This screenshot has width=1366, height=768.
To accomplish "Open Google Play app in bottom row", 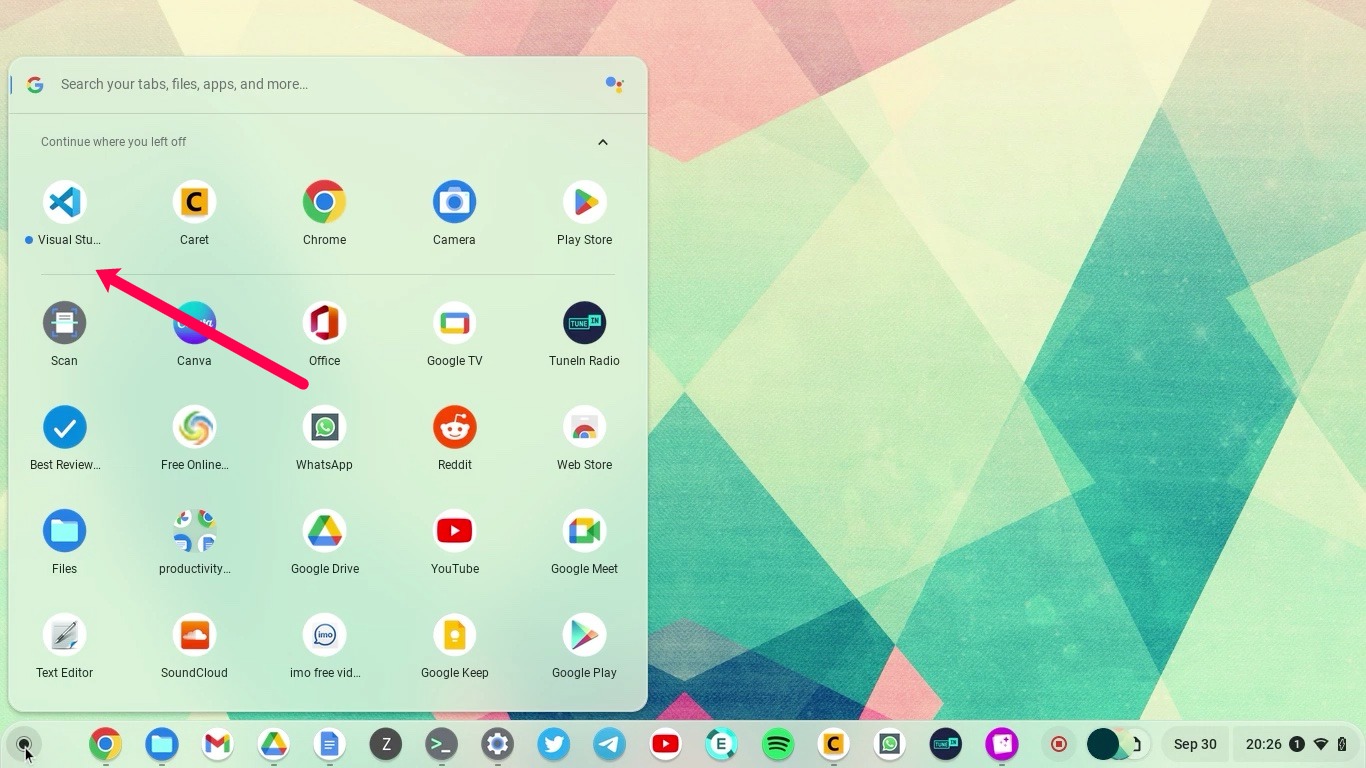I will click(584, 635).
